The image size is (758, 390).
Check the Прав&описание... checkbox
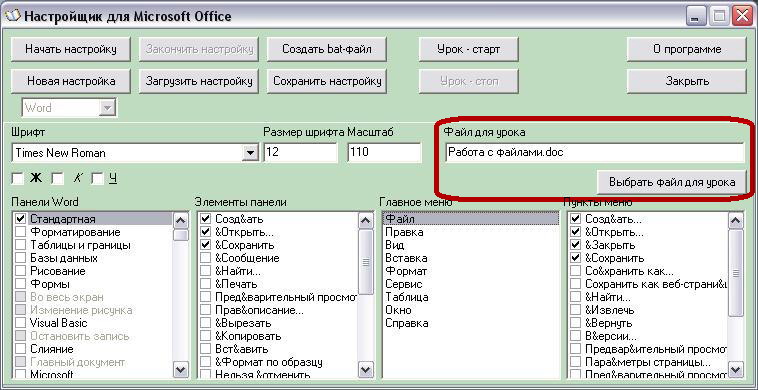205,310
